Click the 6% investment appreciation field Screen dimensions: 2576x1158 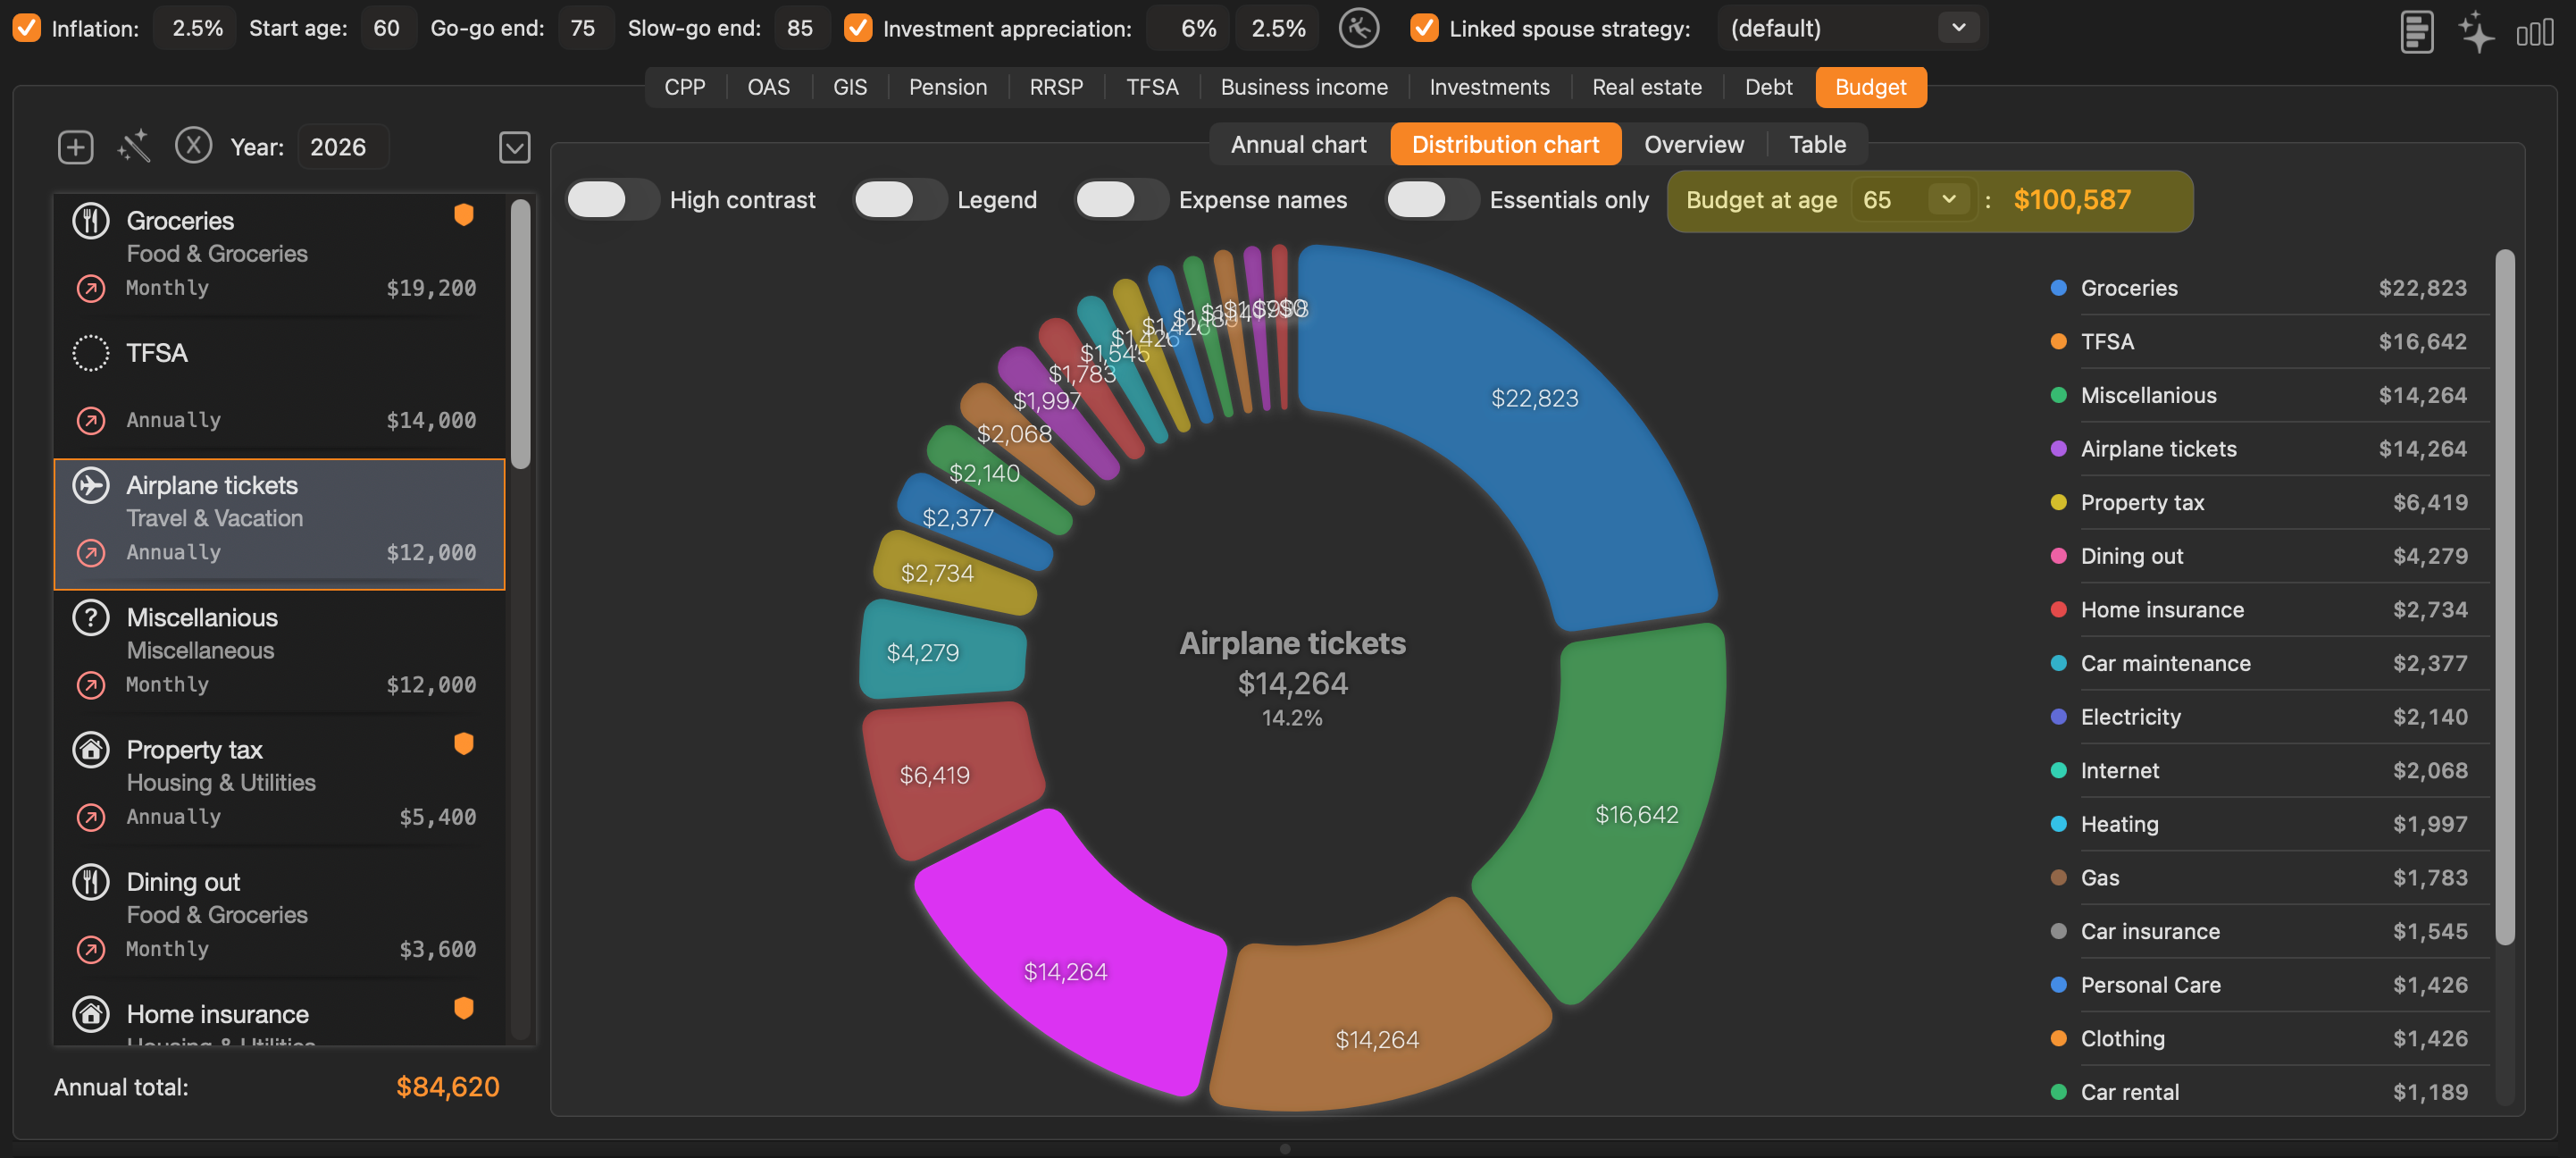pyautogui.click(x=1188, y=28)
